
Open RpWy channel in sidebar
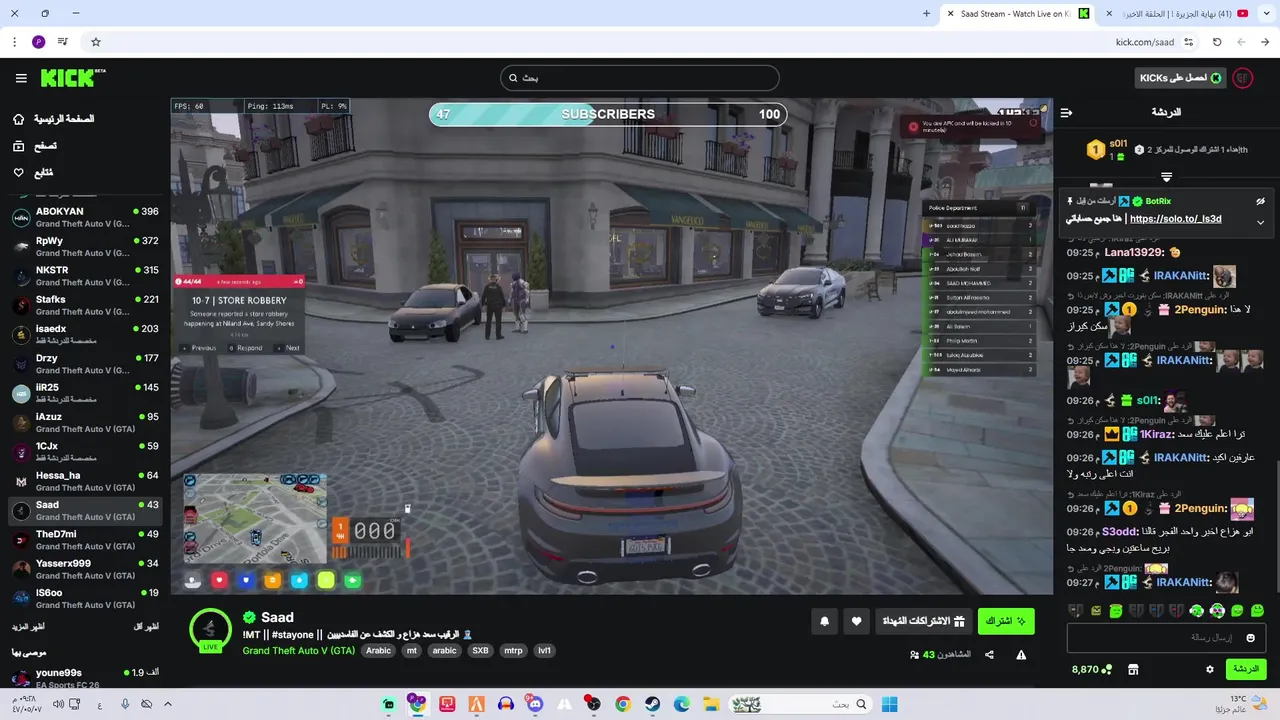[85, 246]
